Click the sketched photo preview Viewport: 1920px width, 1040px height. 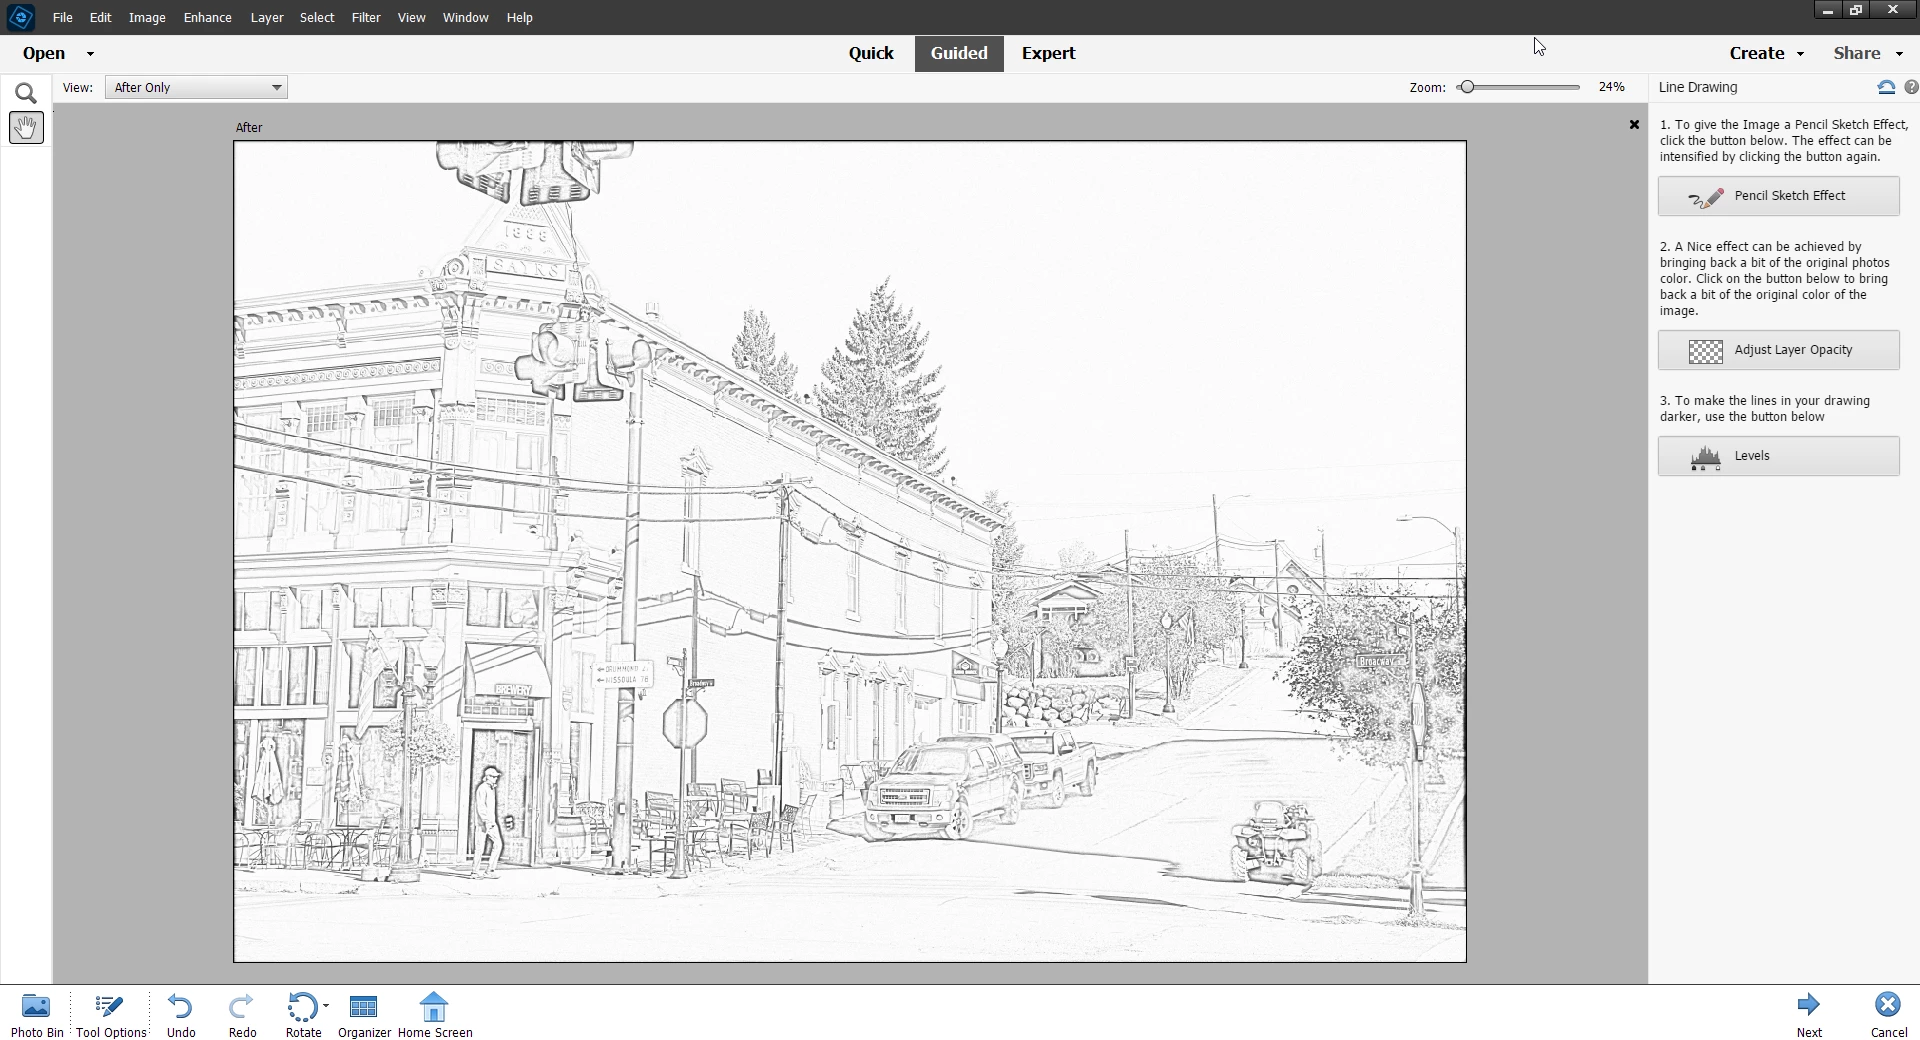(850, 552)
